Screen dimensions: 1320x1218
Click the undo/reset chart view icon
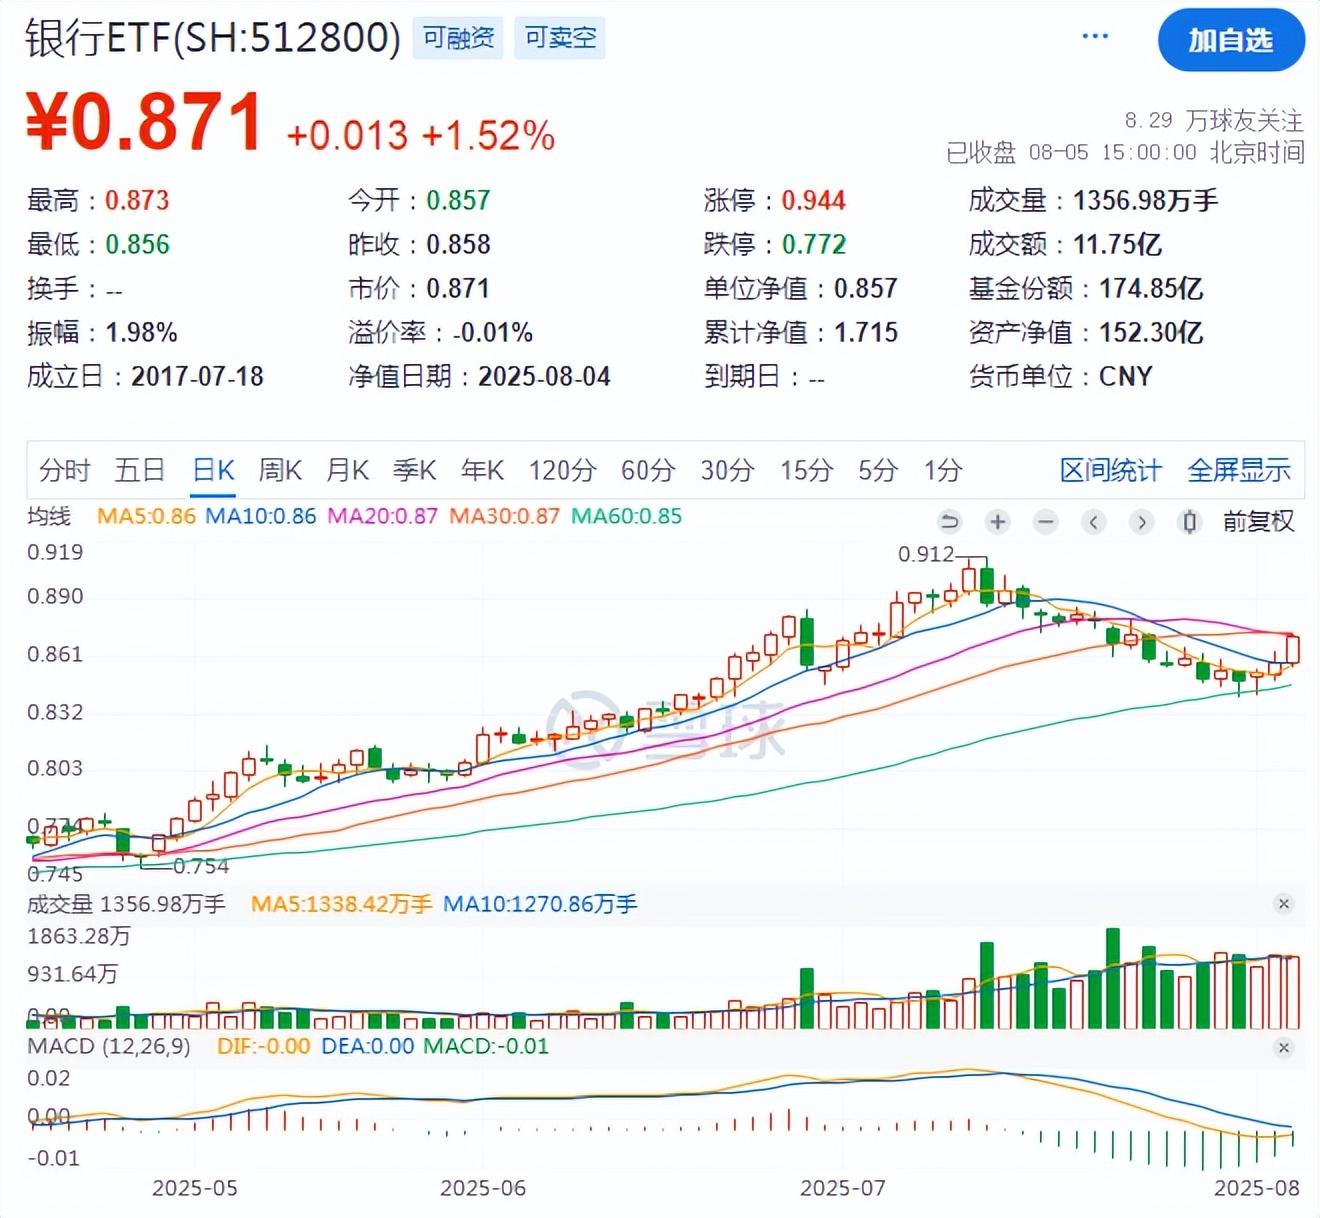[x=948, y=522]
